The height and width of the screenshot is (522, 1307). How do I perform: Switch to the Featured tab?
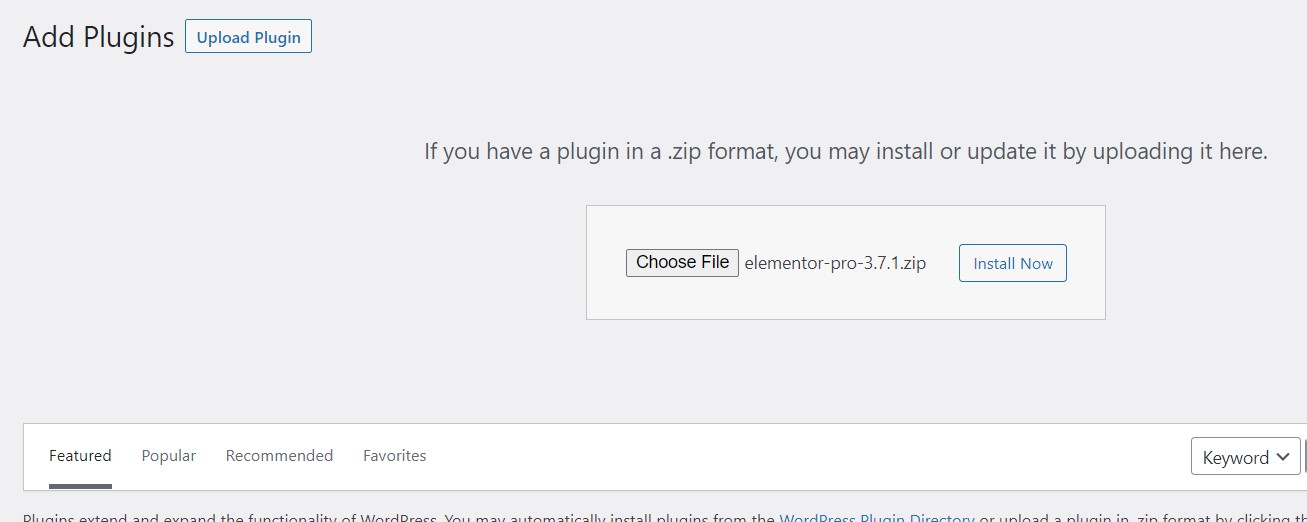(80, 456)
